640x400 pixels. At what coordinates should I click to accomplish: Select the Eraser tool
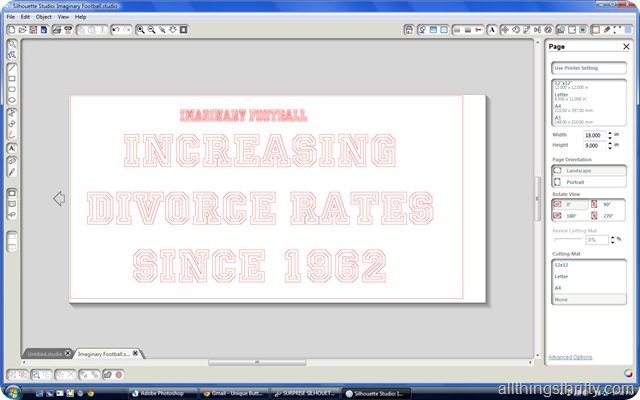[12, 160]
